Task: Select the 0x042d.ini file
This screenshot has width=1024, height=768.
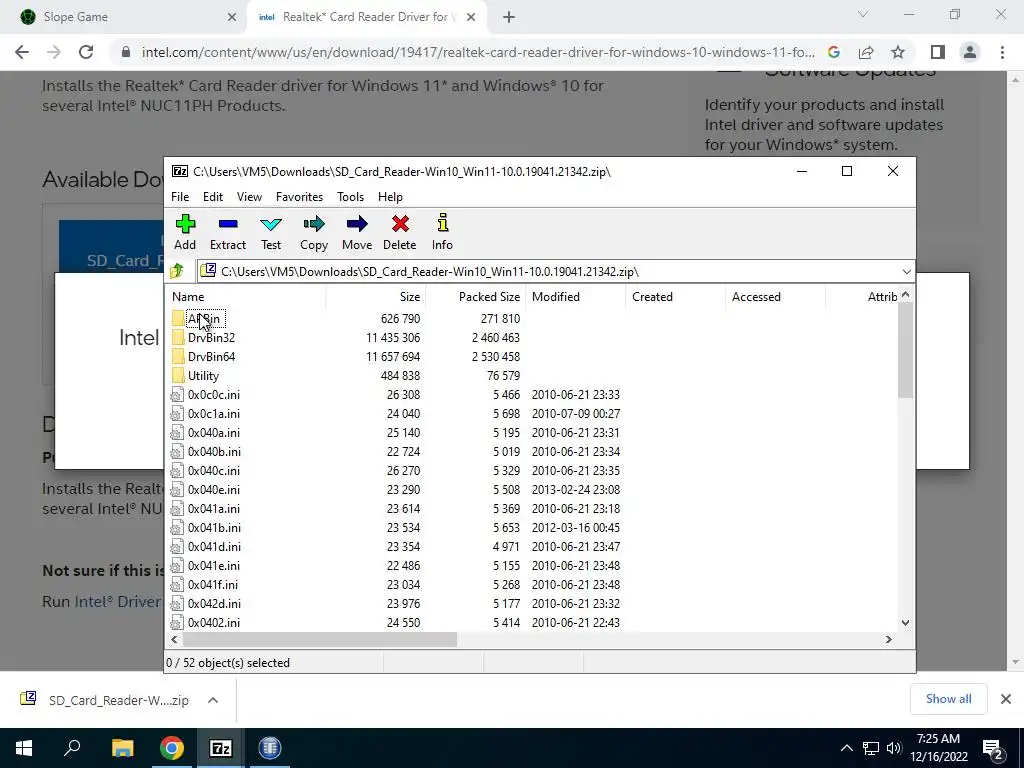Action: point(214,603)
